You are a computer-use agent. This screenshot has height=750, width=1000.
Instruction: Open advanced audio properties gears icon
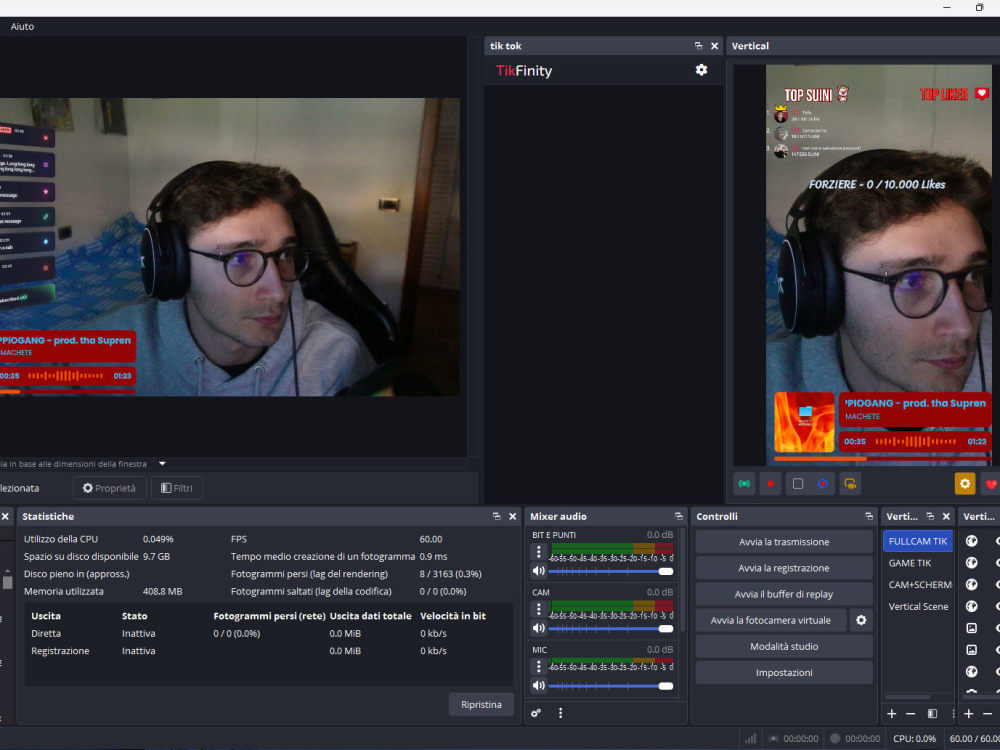[536, 713]
